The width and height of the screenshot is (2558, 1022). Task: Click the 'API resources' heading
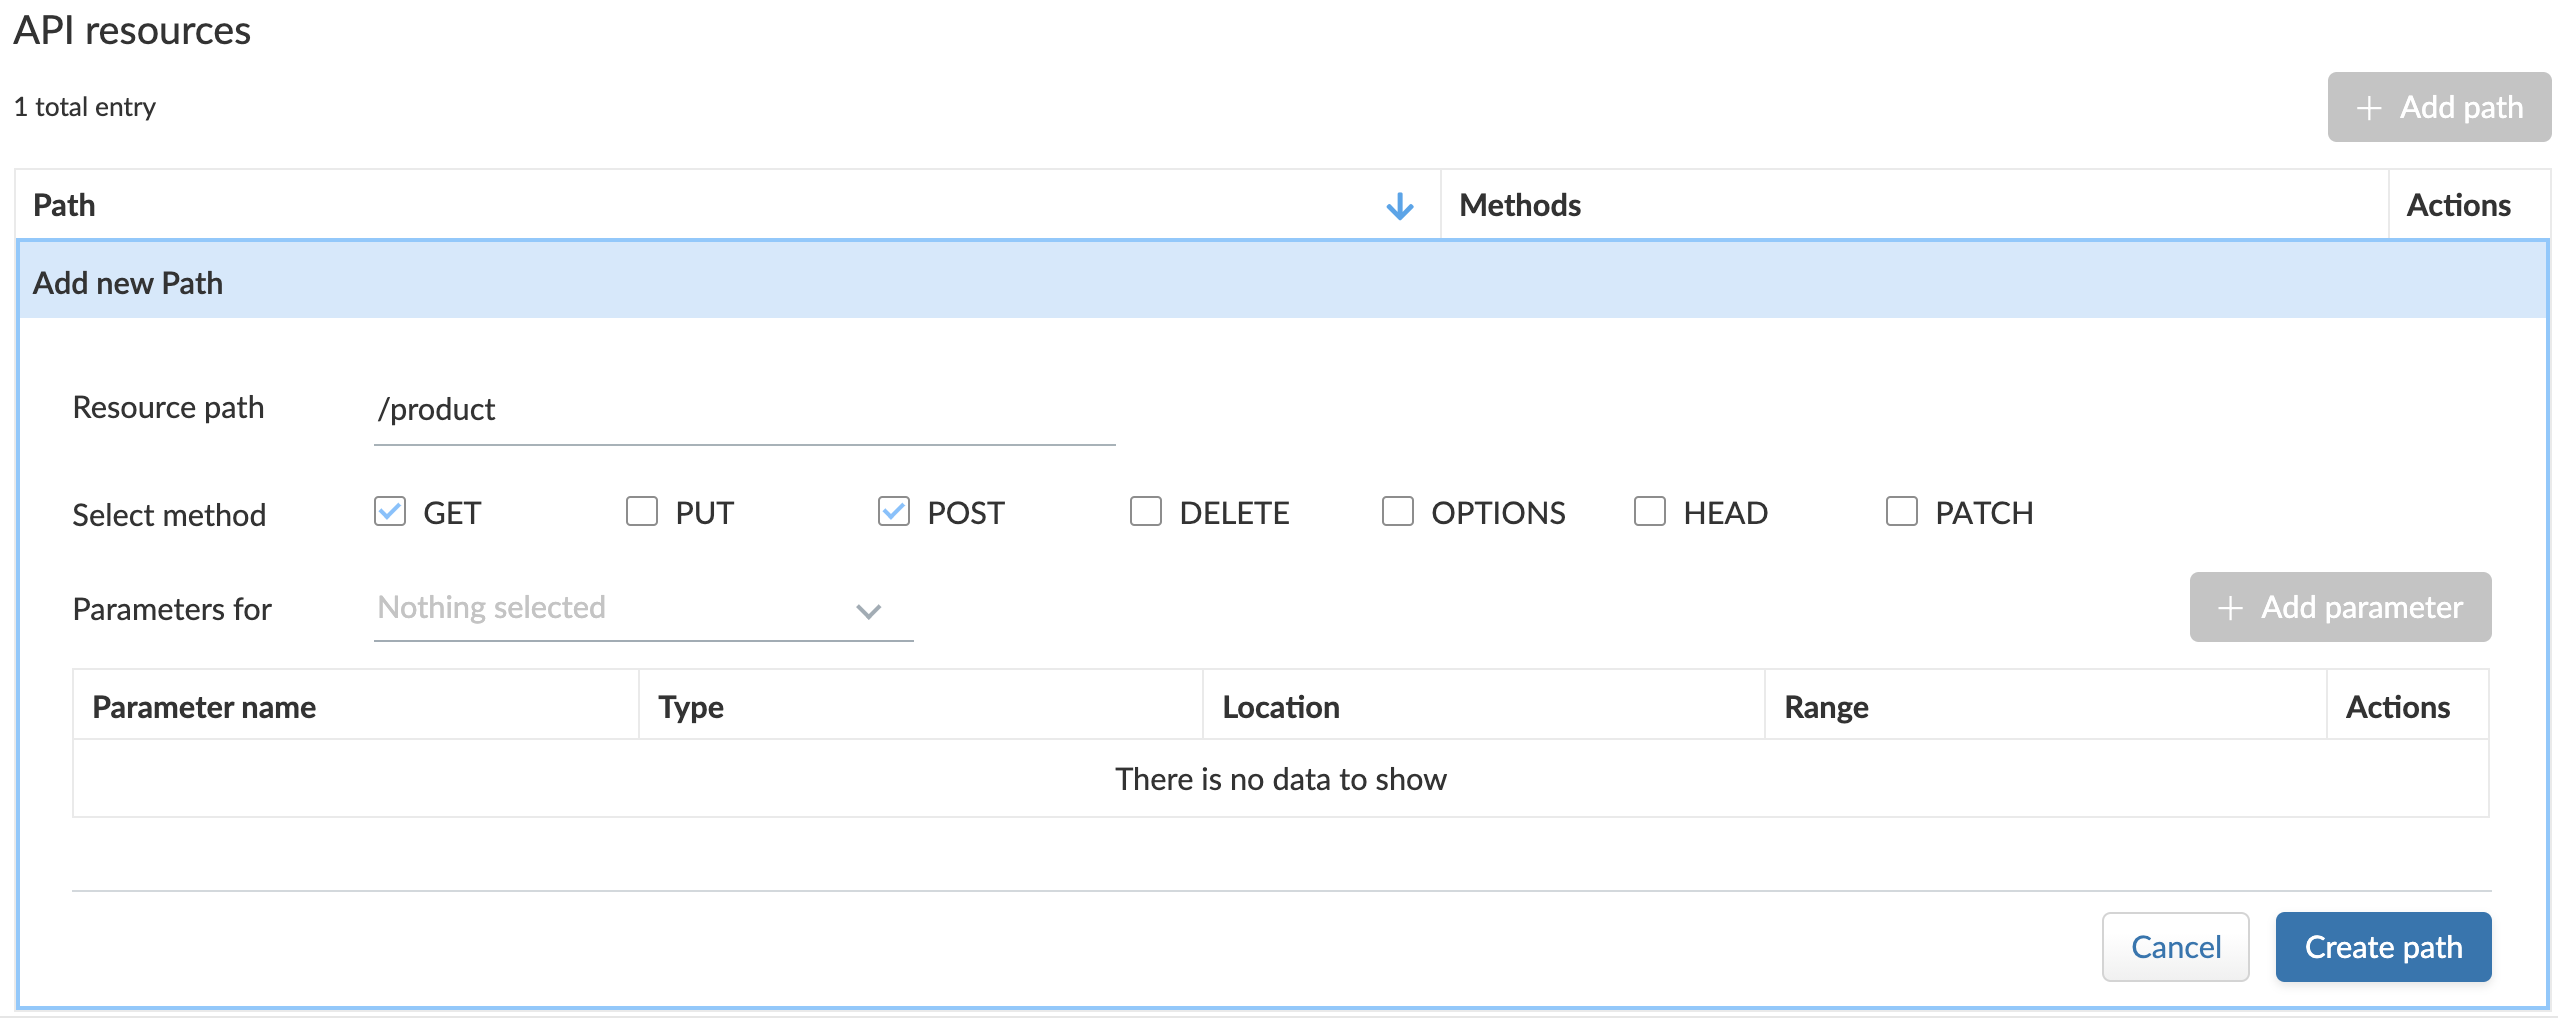(132, 31)
